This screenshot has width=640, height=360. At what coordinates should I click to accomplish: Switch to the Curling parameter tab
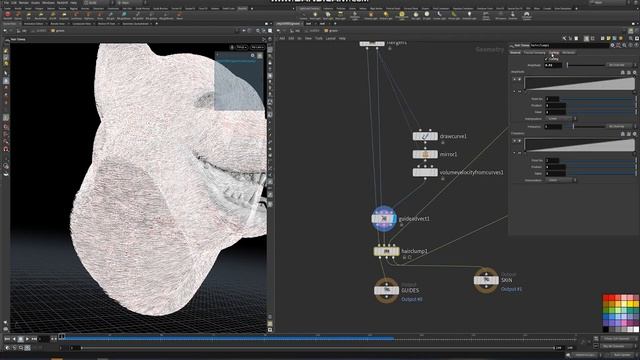click(x=554, y=53)
